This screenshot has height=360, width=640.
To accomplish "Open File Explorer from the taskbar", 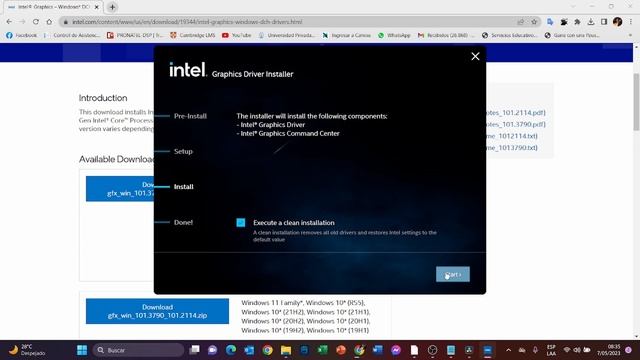I will point(286,350).
